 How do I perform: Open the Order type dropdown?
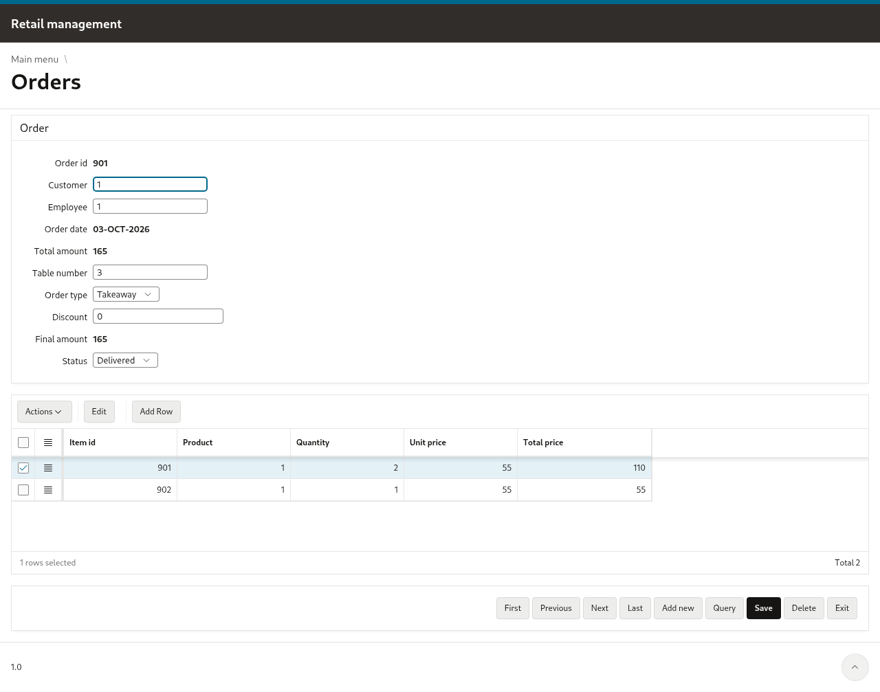tap(126, 295)
